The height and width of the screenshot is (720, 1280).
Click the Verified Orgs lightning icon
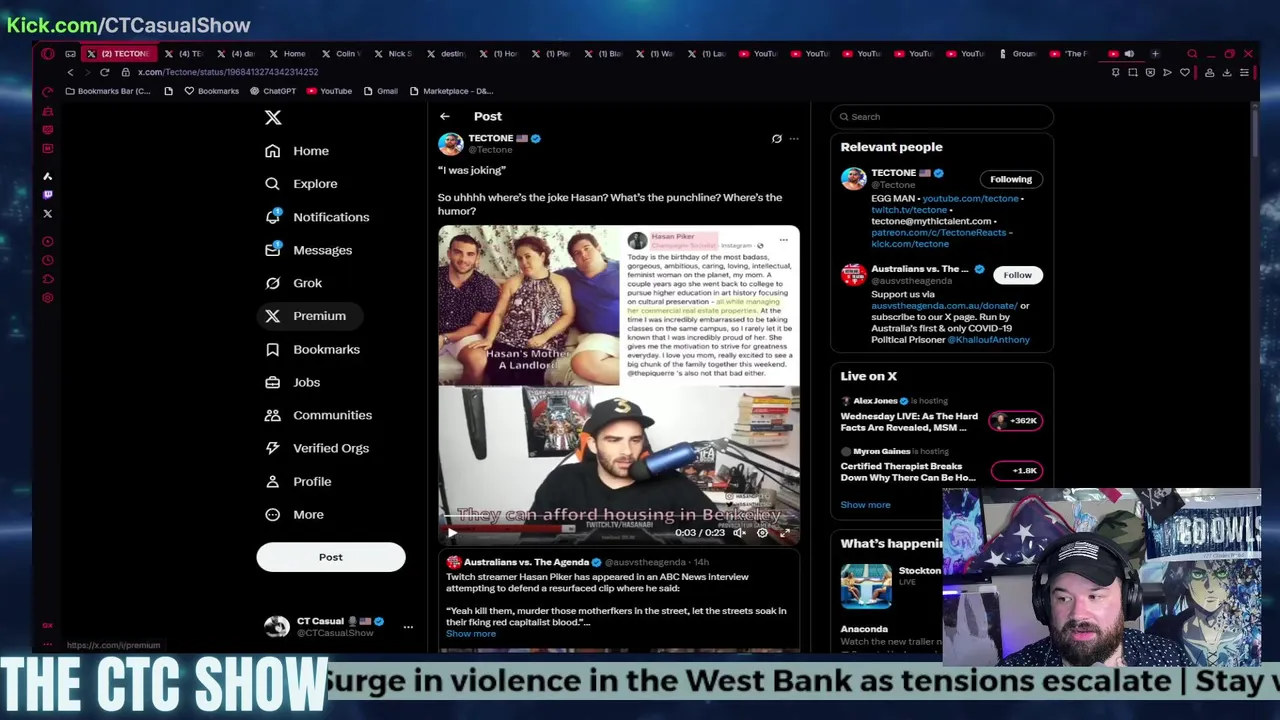tap(272, 448)
